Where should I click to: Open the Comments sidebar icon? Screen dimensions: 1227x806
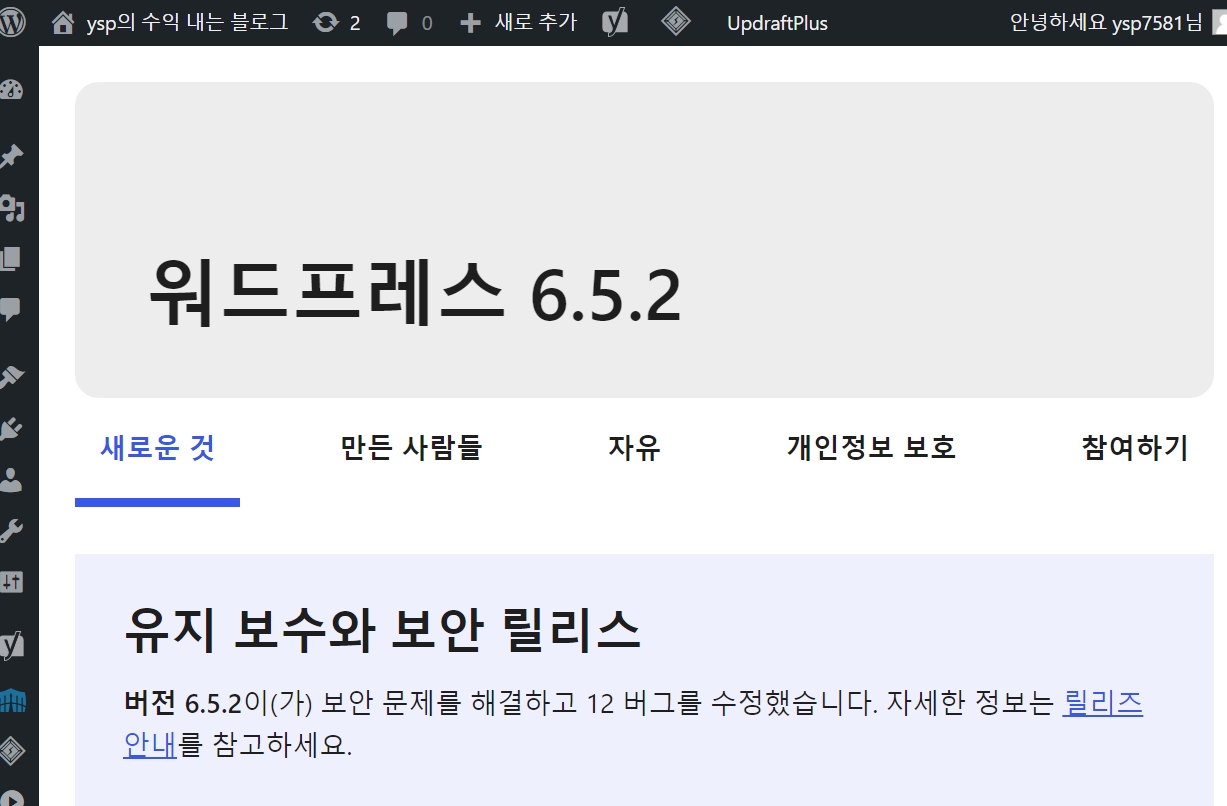pyautogui.click(x=11, y=309)
